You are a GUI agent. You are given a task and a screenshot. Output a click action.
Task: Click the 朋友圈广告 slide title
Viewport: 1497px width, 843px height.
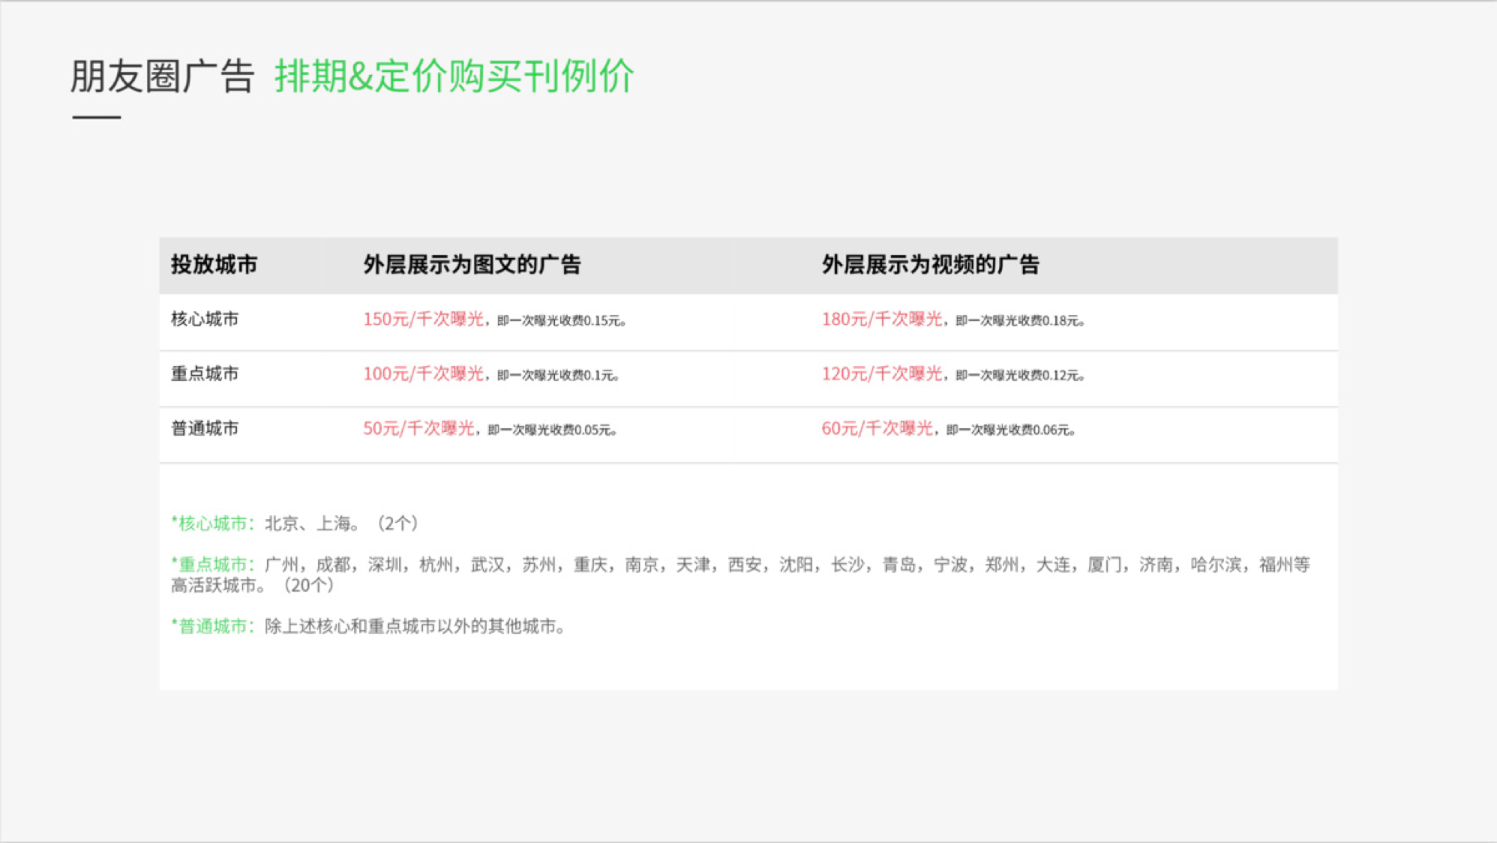(x=162, y=76)
